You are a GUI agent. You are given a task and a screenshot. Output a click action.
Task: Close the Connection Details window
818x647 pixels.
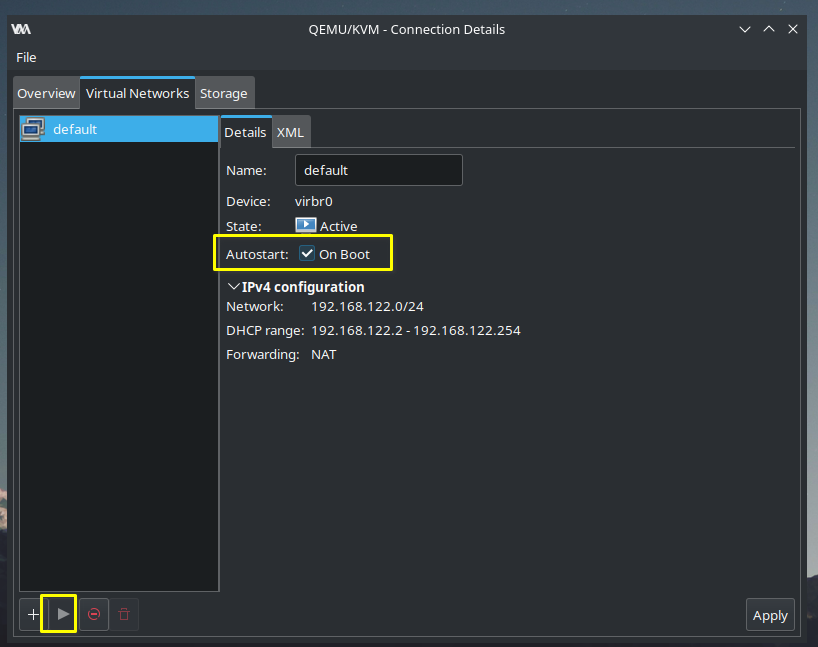click(x=793, y=29)
